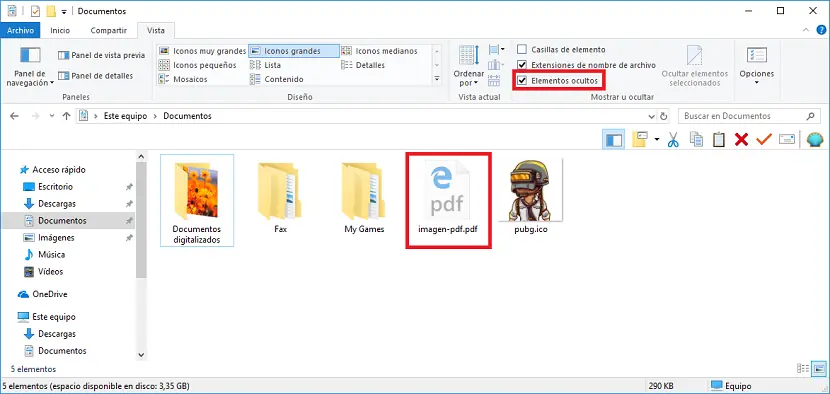
Task: Toggle Casillas de elemento checkbox
Action: click(522, 49)
